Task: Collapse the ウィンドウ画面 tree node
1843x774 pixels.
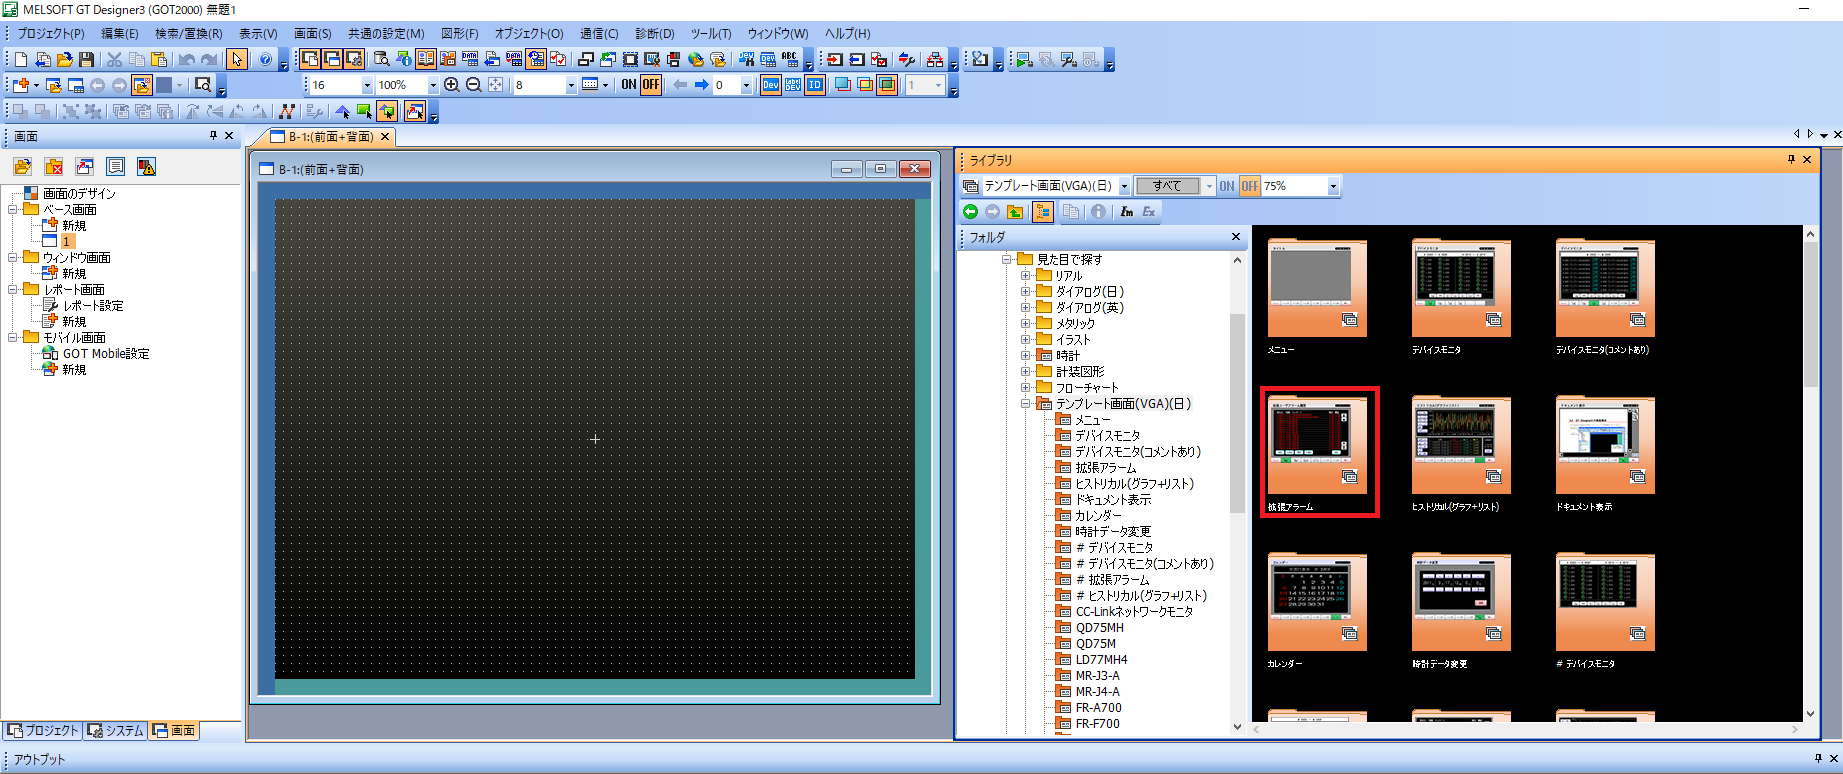Action: coord(13,258)
